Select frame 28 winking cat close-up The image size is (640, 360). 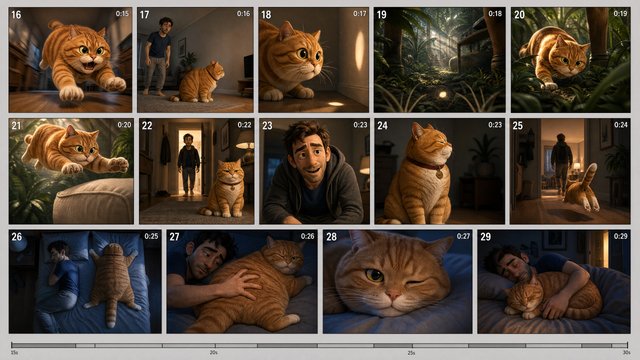(398, 282)
